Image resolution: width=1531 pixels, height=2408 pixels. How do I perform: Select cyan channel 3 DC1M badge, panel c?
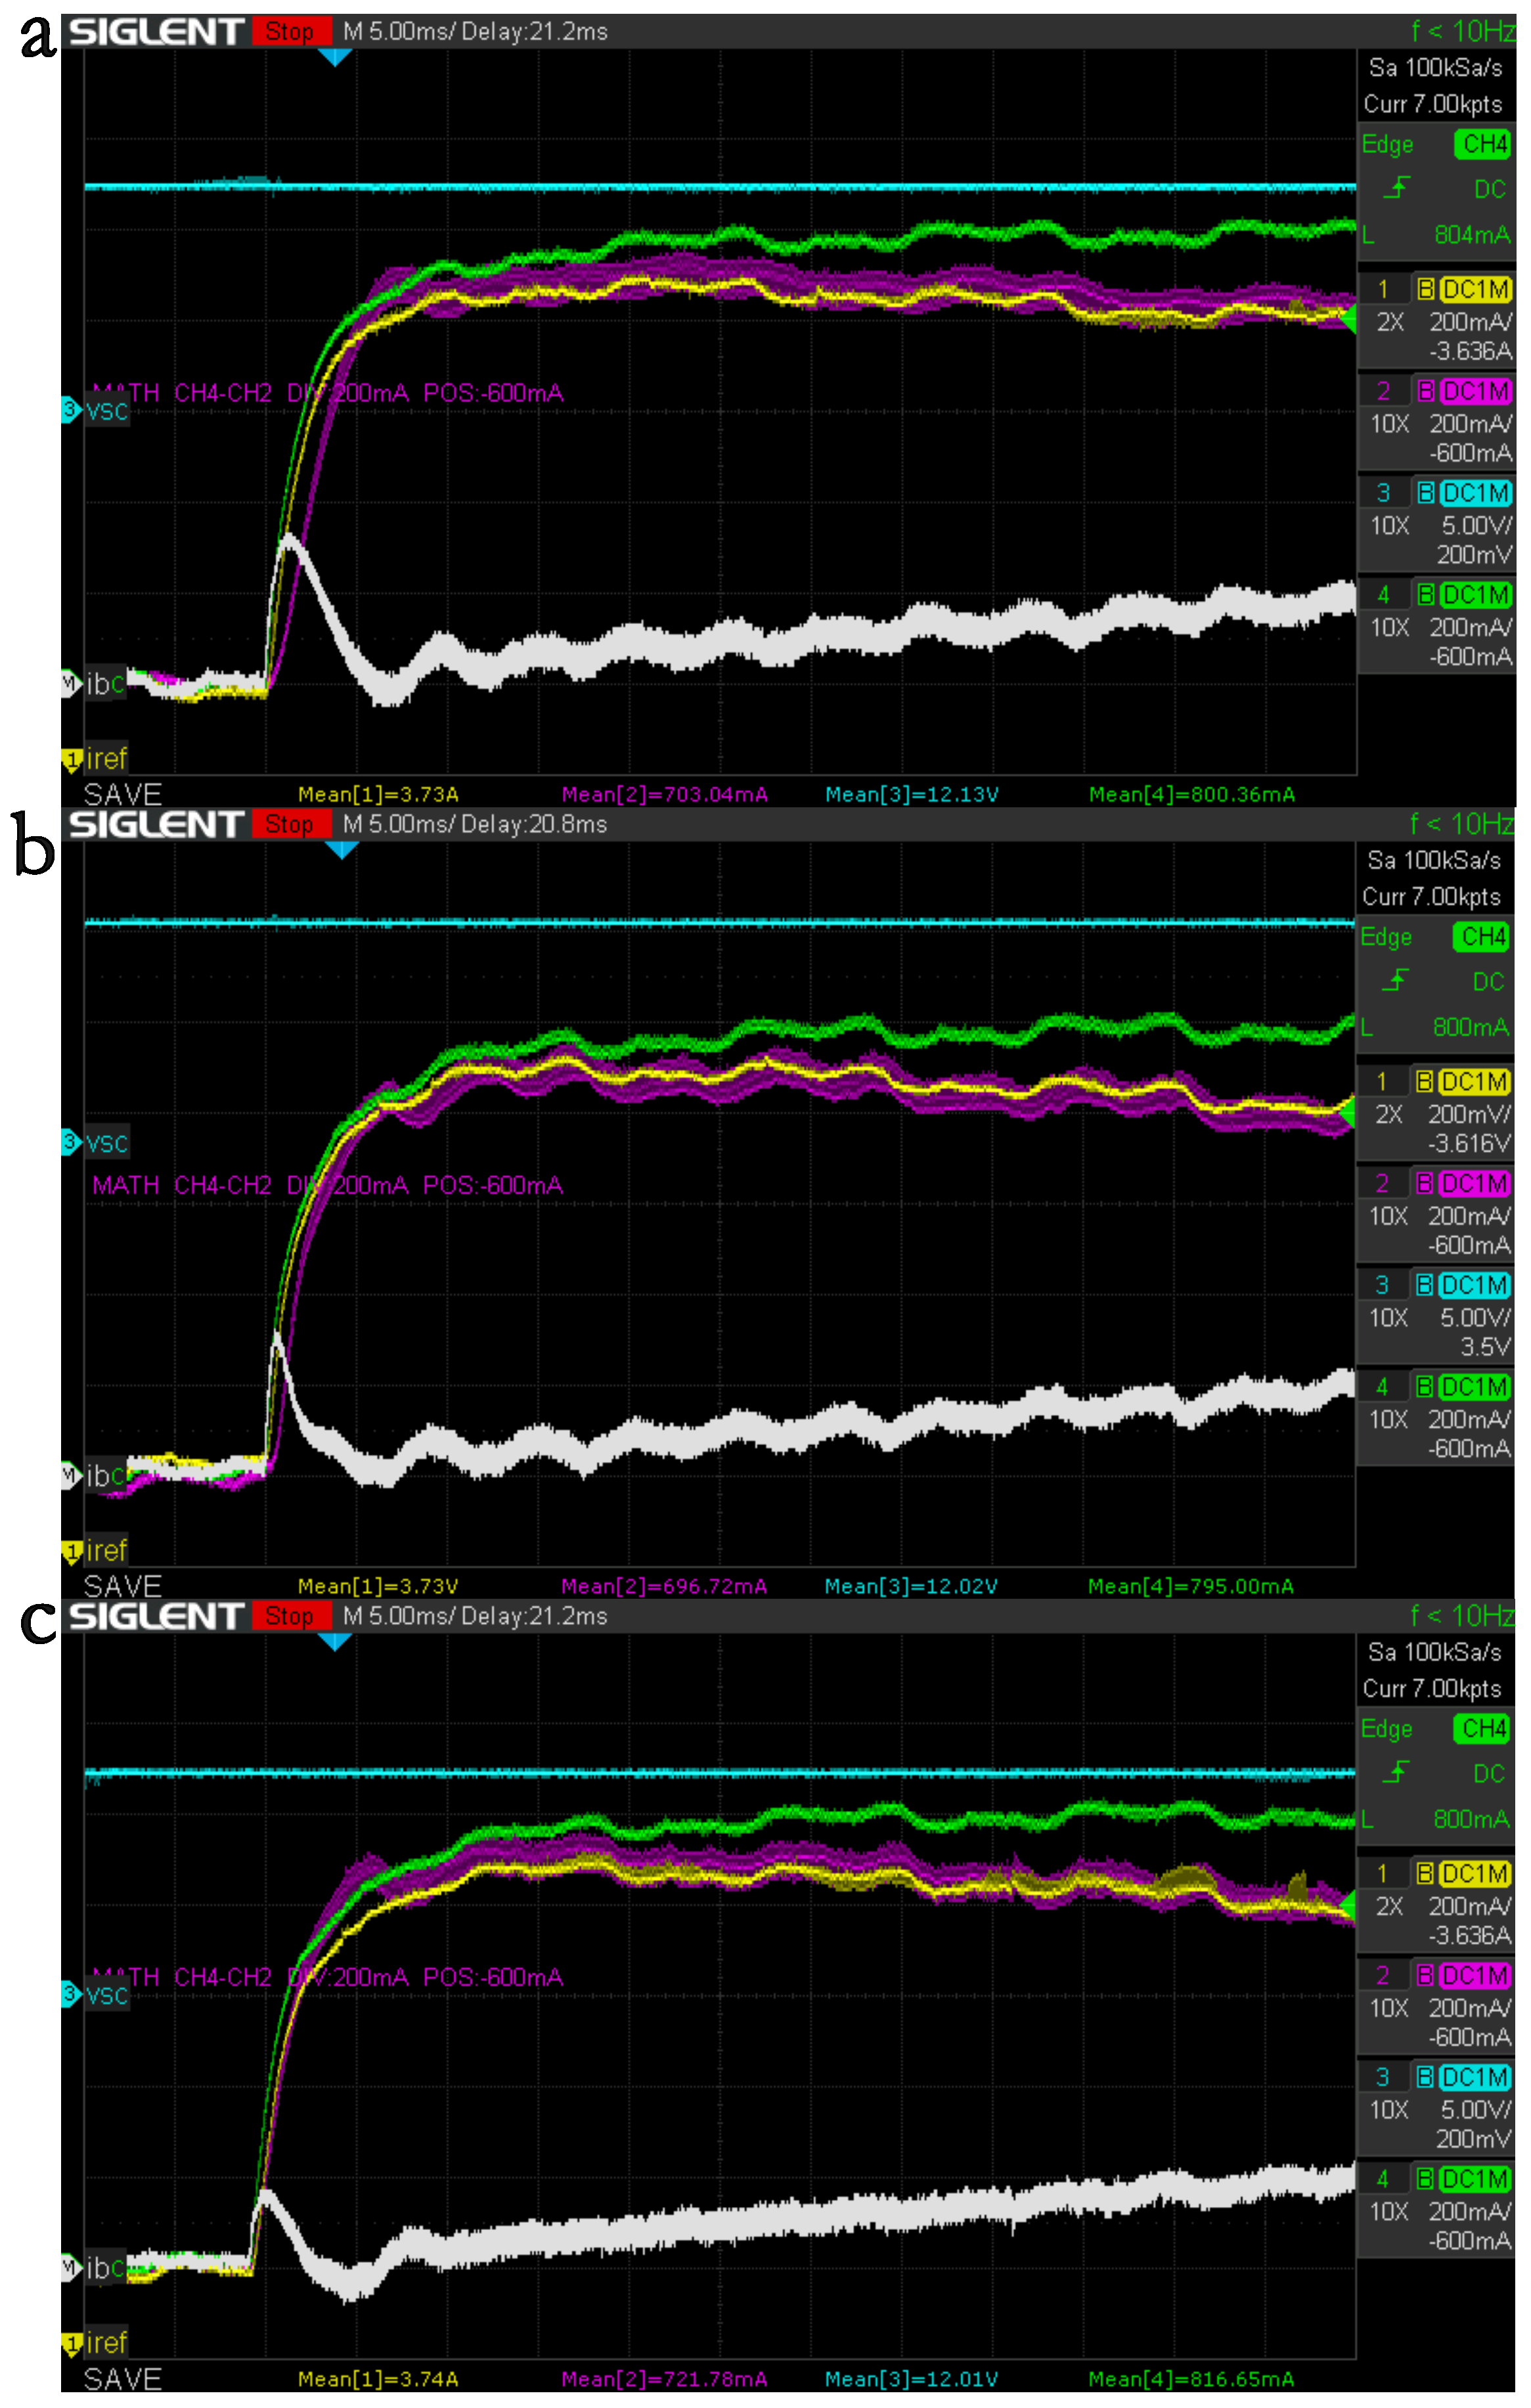pos(1474,2078)
